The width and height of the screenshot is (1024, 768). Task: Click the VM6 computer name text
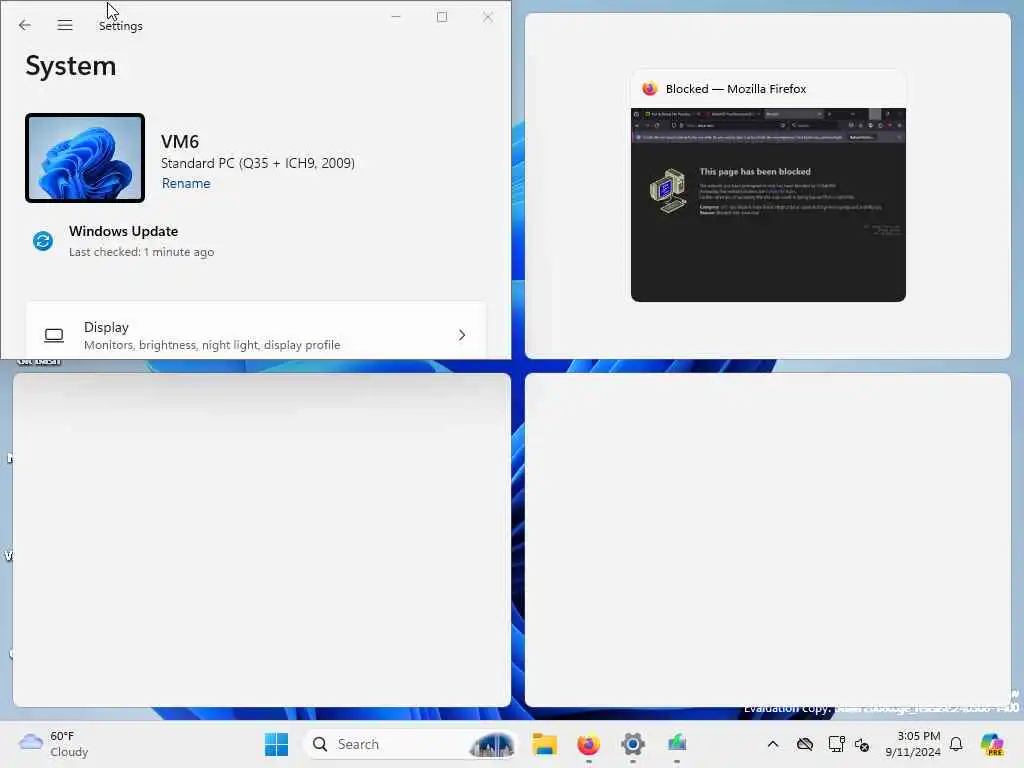tap(180, 142)
